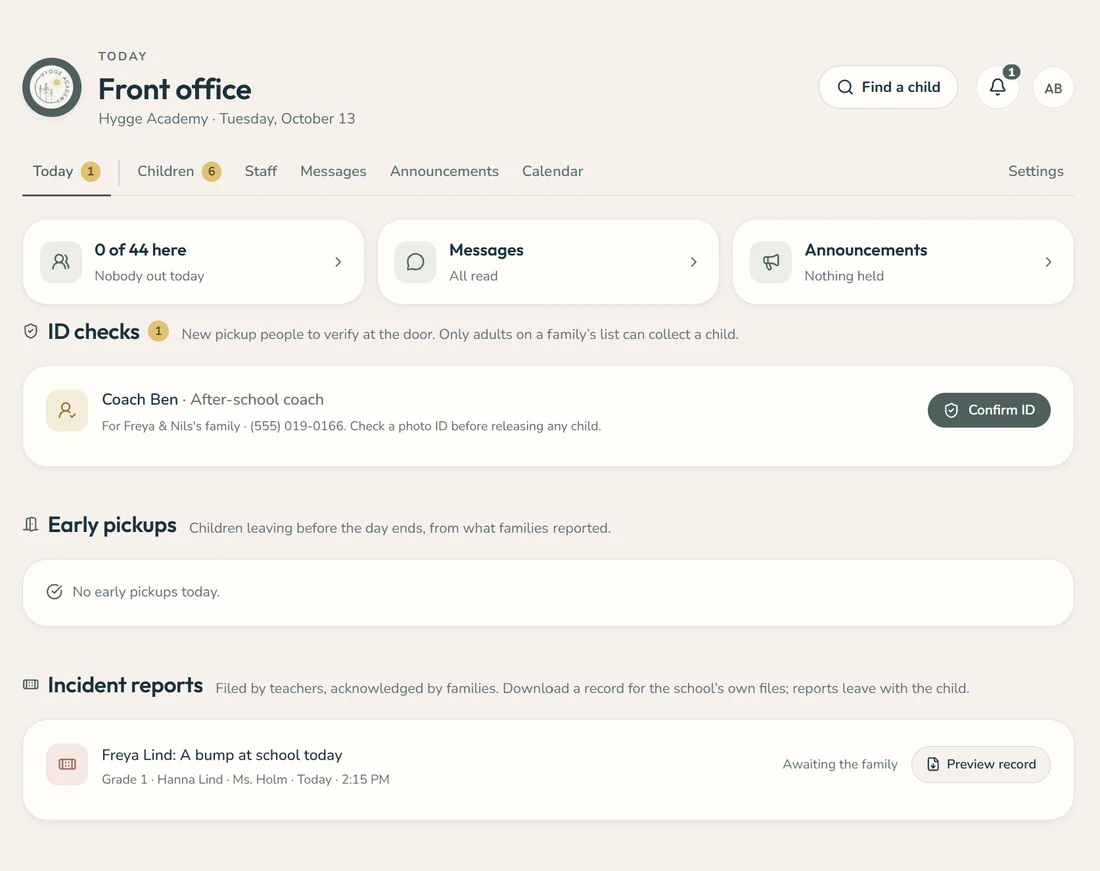The image size is (1100, 871).
Task: Click the megaphone Announcements card icon
Action: [771, 262]
